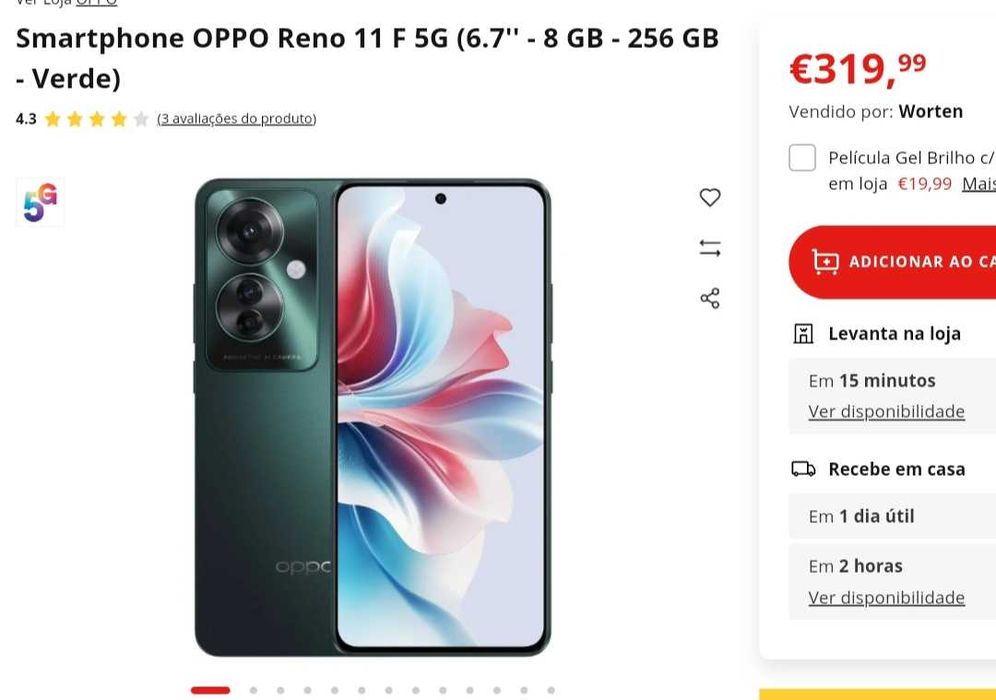Click the OPPO Reno 11 F product image
996x700 pixels.
coord(373,417)
